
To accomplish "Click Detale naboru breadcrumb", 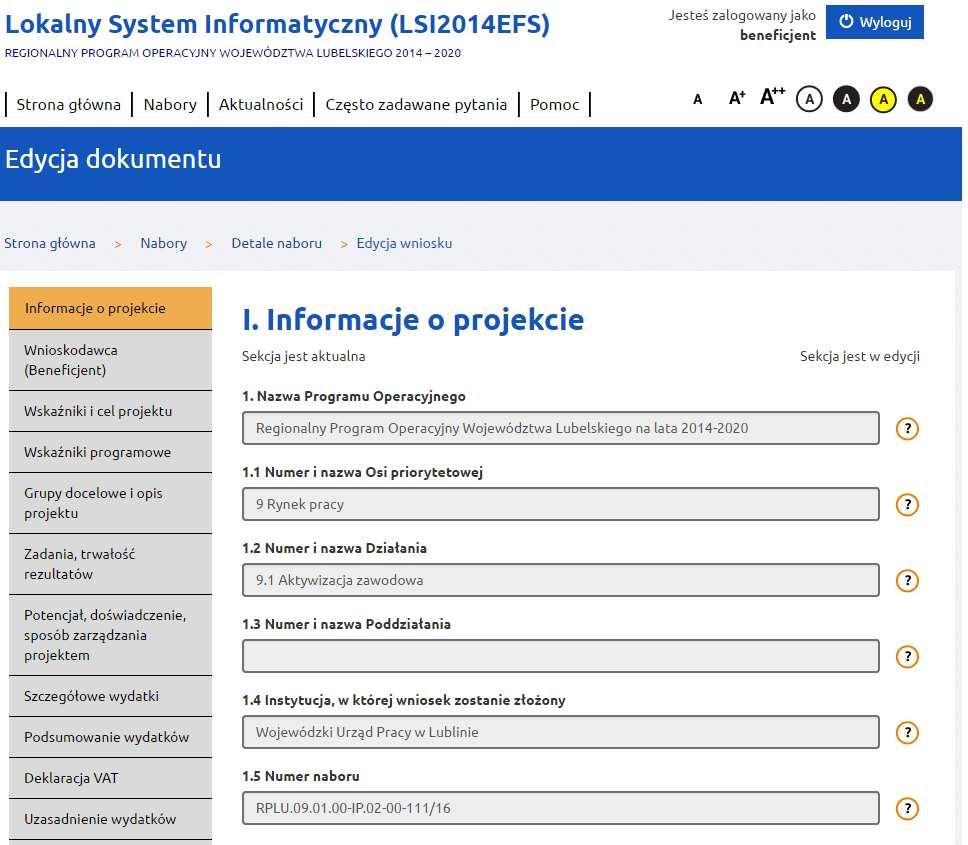I will pos(277,243).
